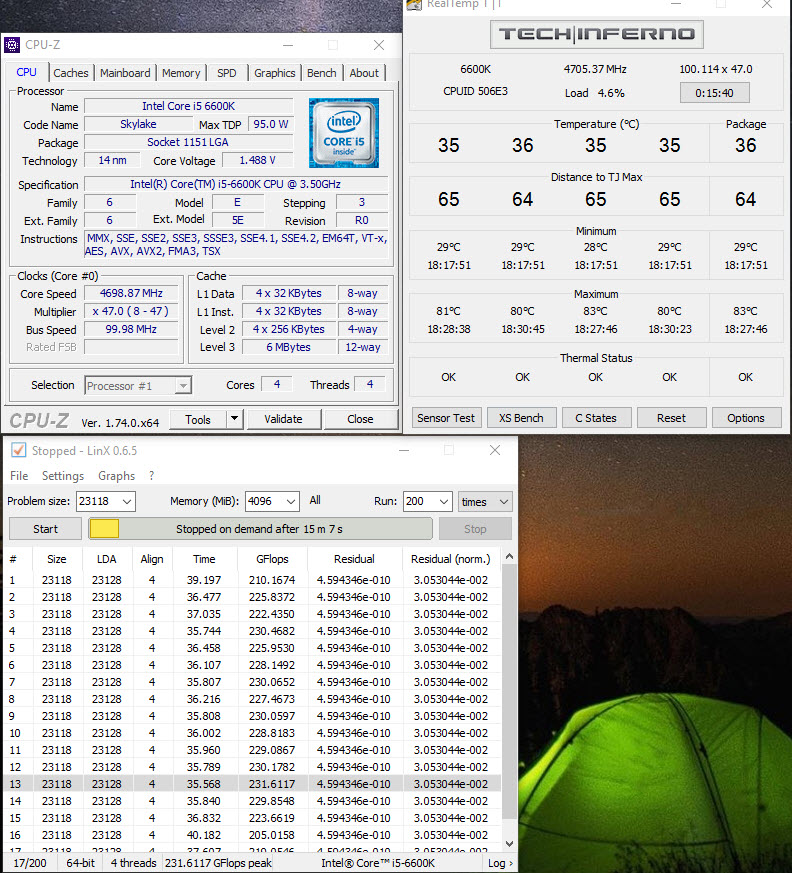Open the Tools dropdown arrow in CPU-Z
The image size is (792, 873).
pyautogui.click(x=235, y=419)
